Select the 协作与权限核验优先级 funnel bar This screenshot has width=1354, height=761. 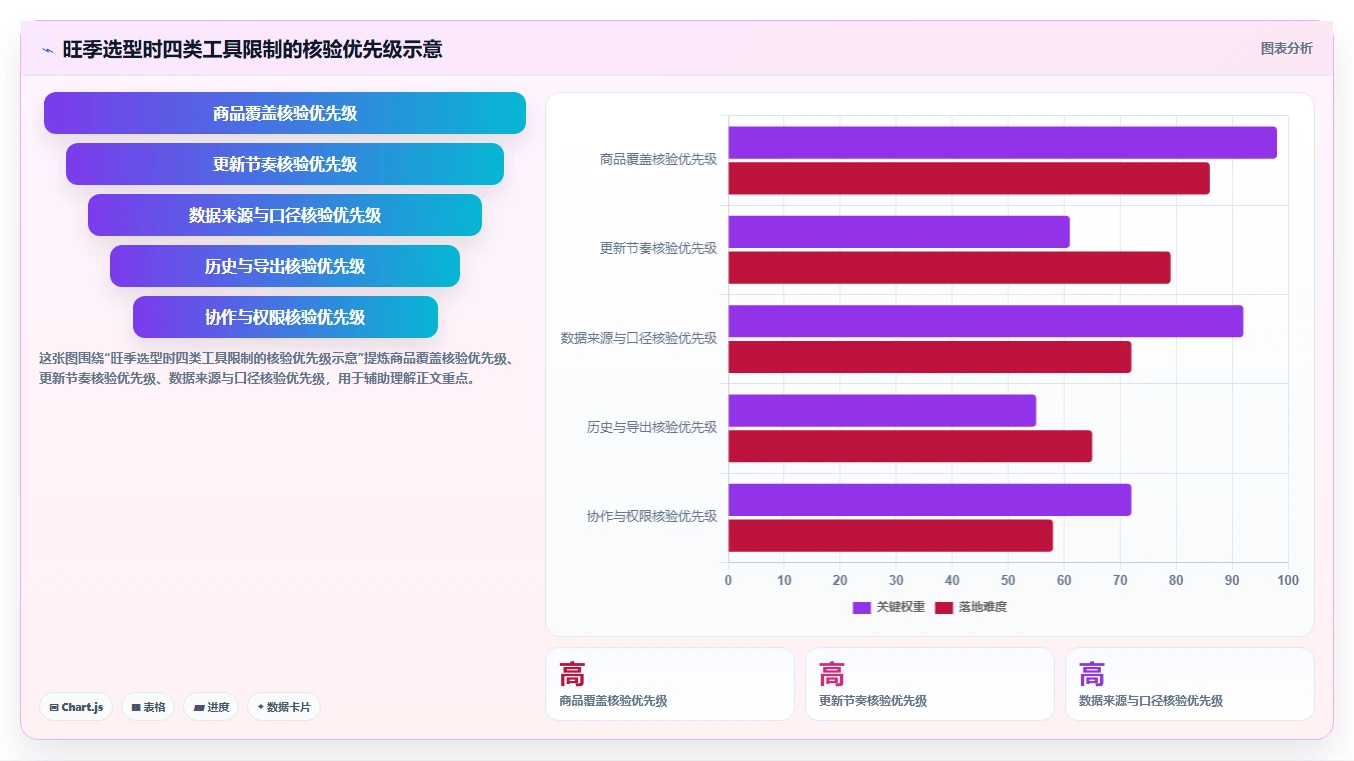tap(285, 317)
